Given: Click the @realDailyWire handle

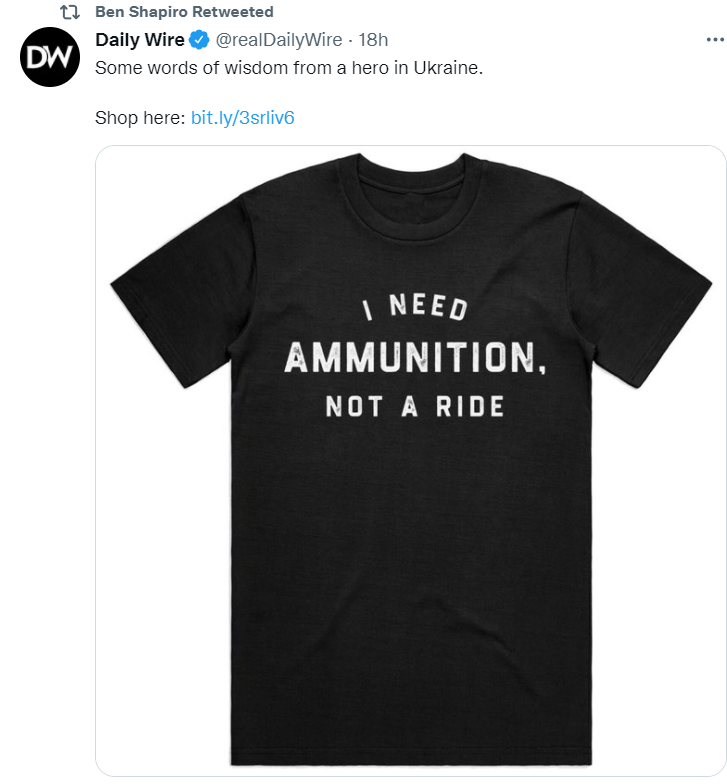Looking at the screenshot, I should coord(278,40).
